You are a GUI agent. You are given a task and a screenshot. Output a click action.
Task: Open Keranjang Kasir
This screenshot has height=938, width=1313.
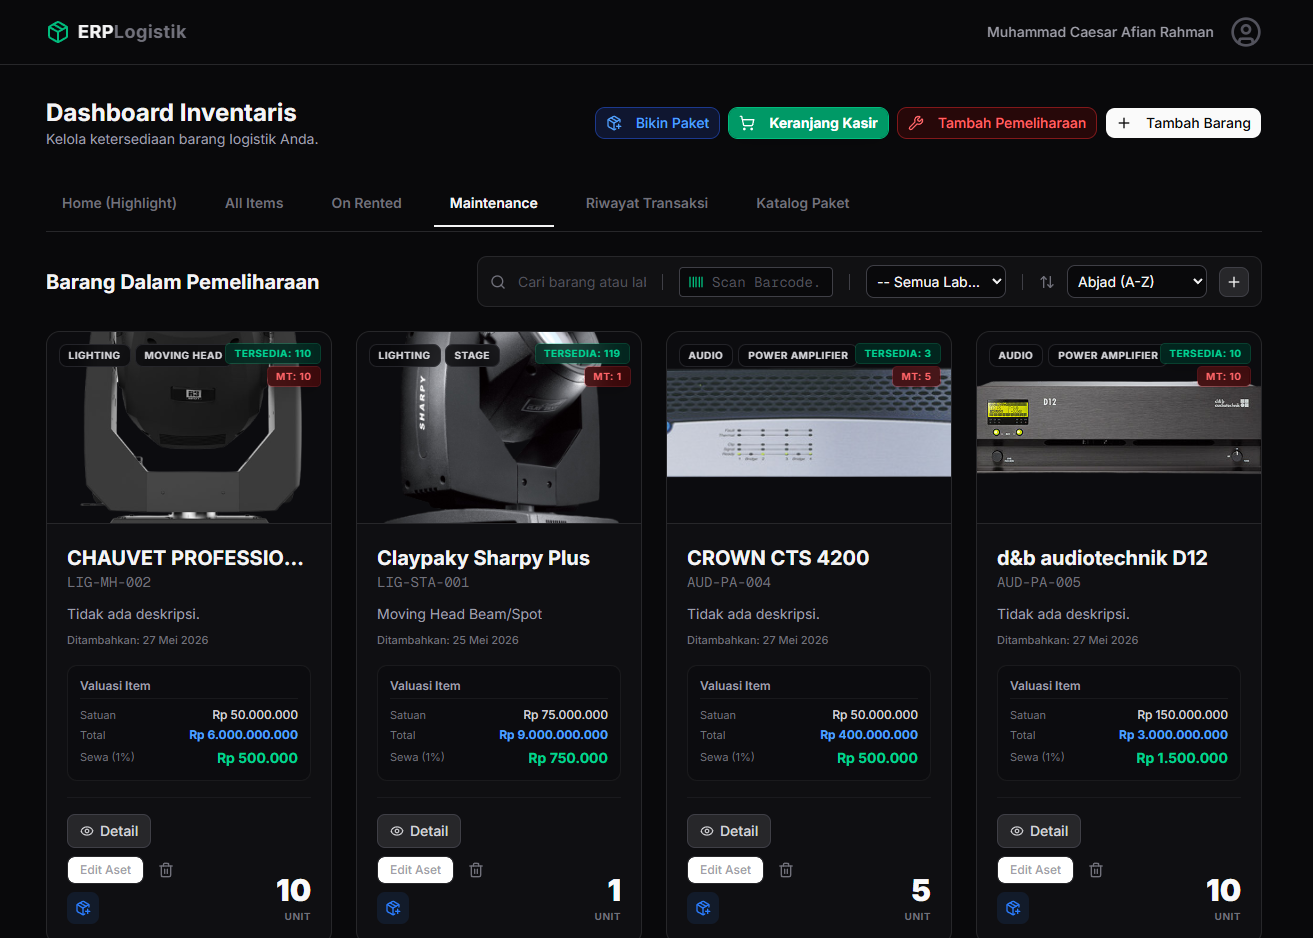tap(808, 123)
